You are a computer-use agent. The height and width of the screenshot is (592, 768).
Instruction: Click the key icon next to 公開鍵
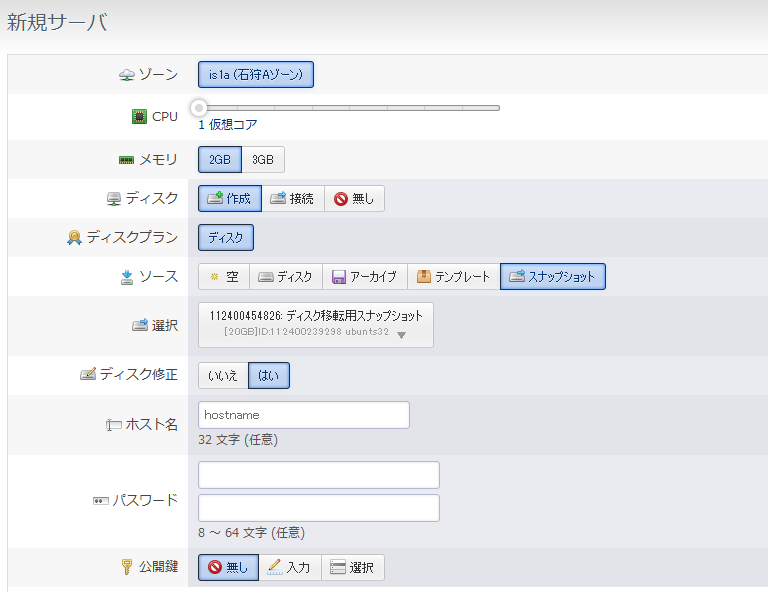tap(126, 567)
